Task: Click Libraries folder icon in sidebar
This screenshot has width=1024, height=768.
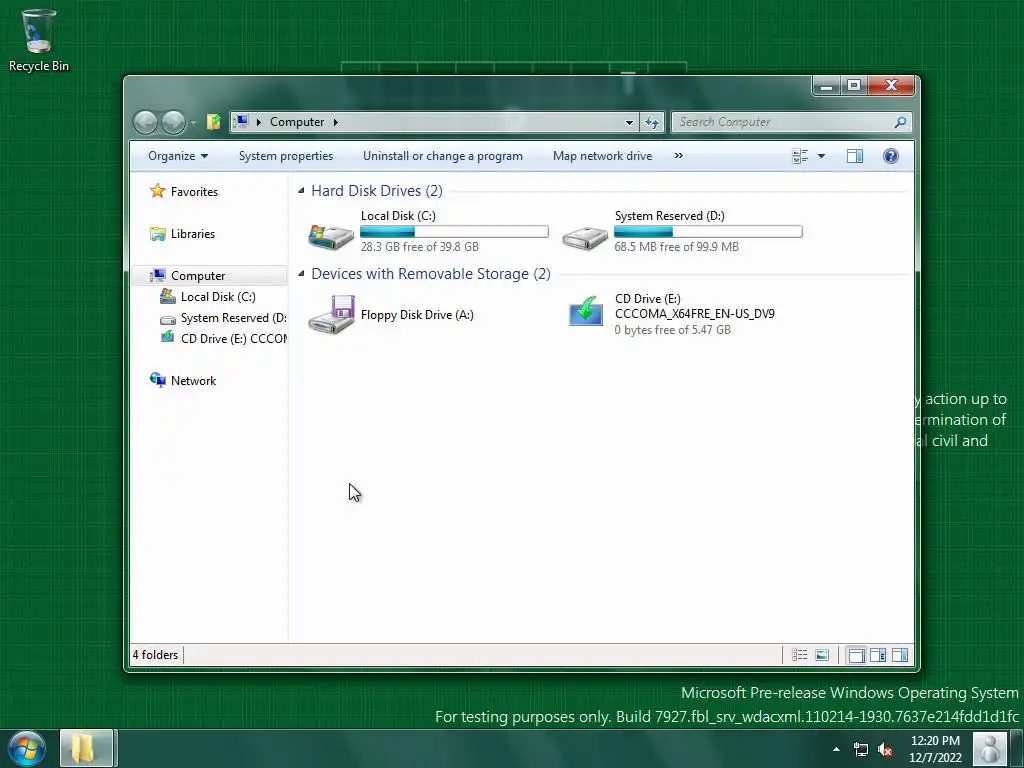Action: 157,233
